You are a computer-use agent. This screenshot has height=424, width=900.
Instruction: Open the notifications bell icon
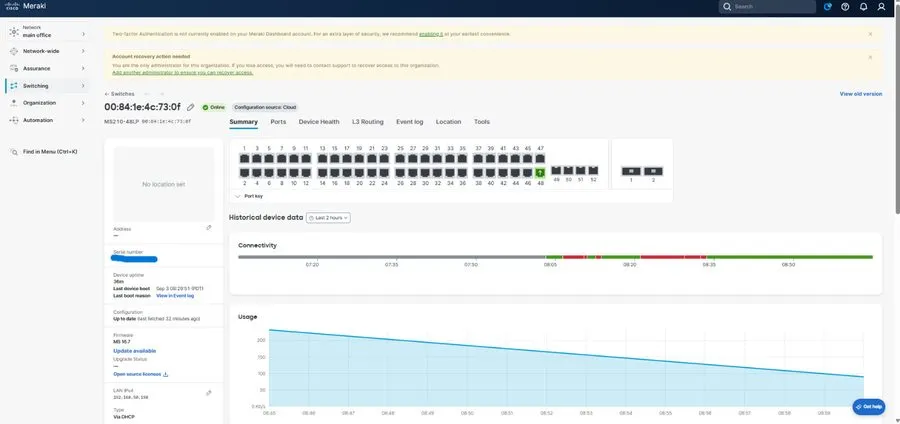(863, 7)
